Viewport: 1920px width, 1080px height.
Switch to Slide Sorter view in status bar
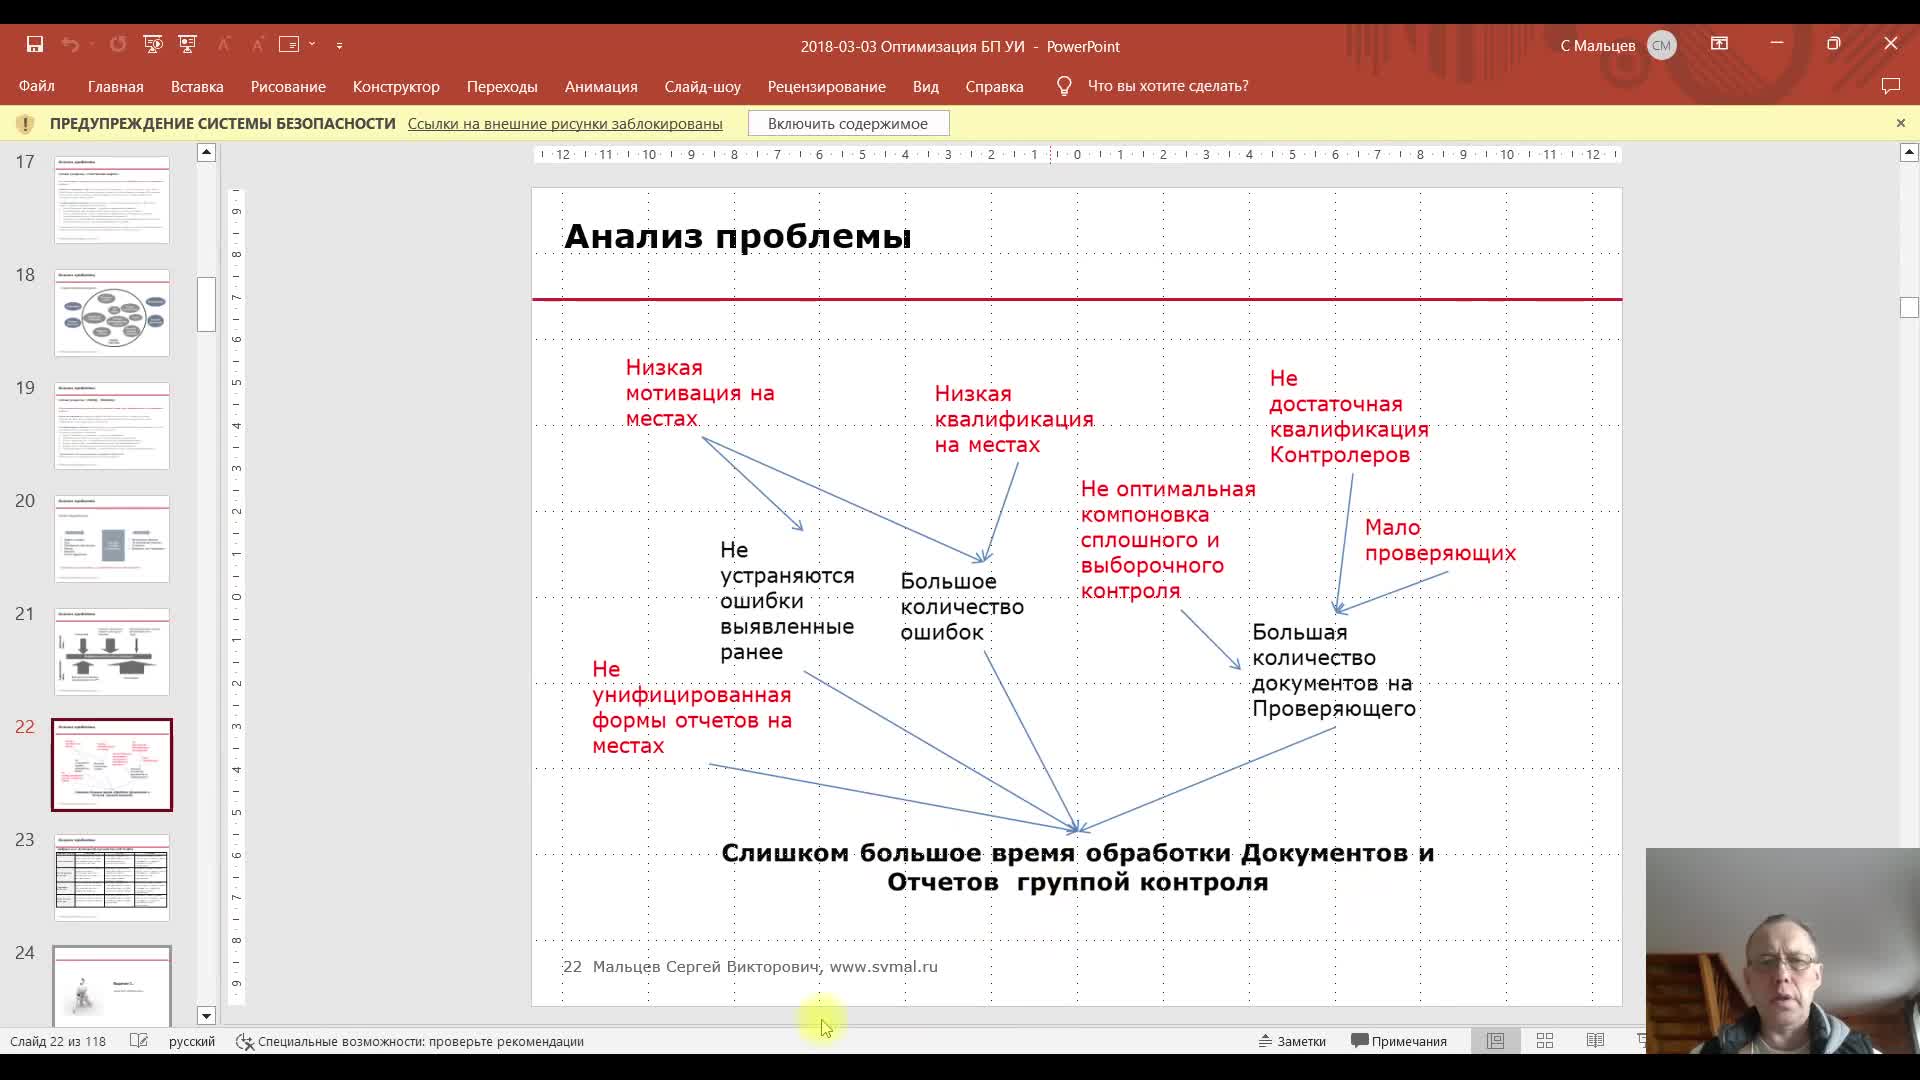pyautogui.click(x=1546, y=1040)
